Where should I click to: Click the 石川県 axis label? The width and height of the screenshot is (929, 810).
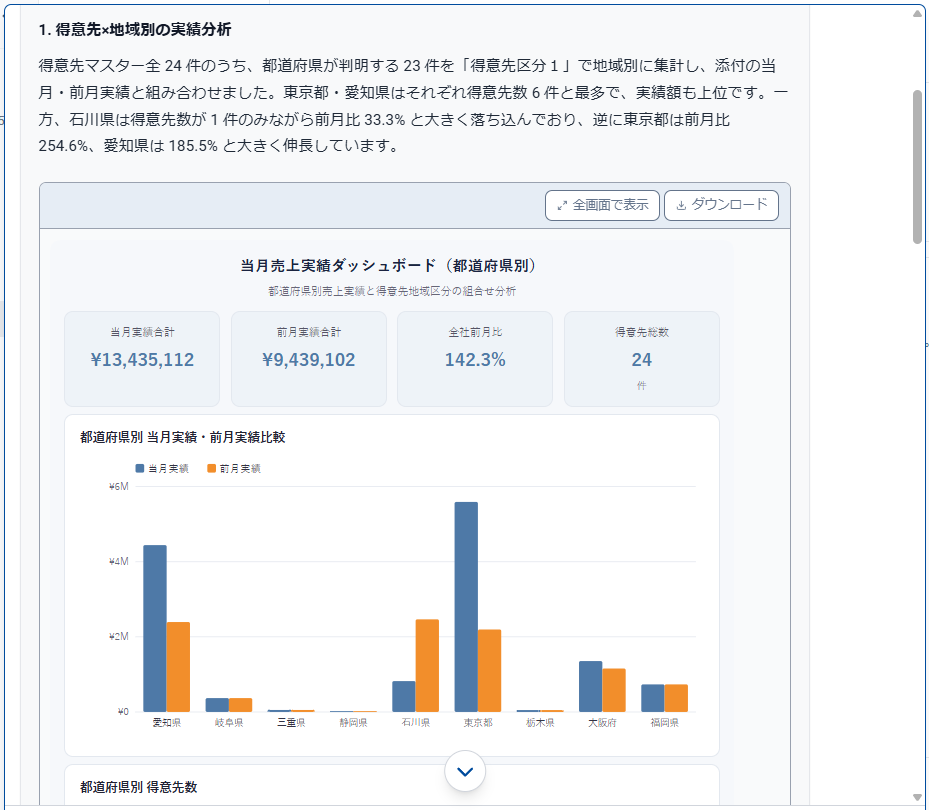(x=415, y=723)
